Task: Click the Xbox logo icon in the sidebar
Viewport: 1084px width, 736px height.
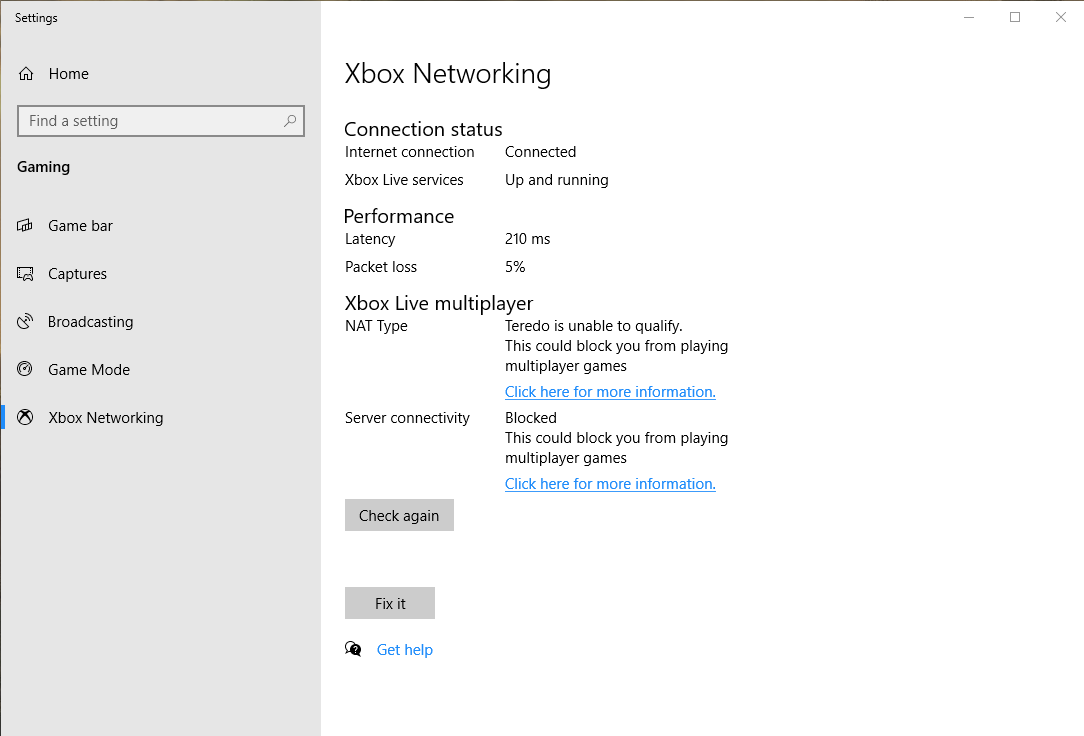Action: (x=25, y=417)
